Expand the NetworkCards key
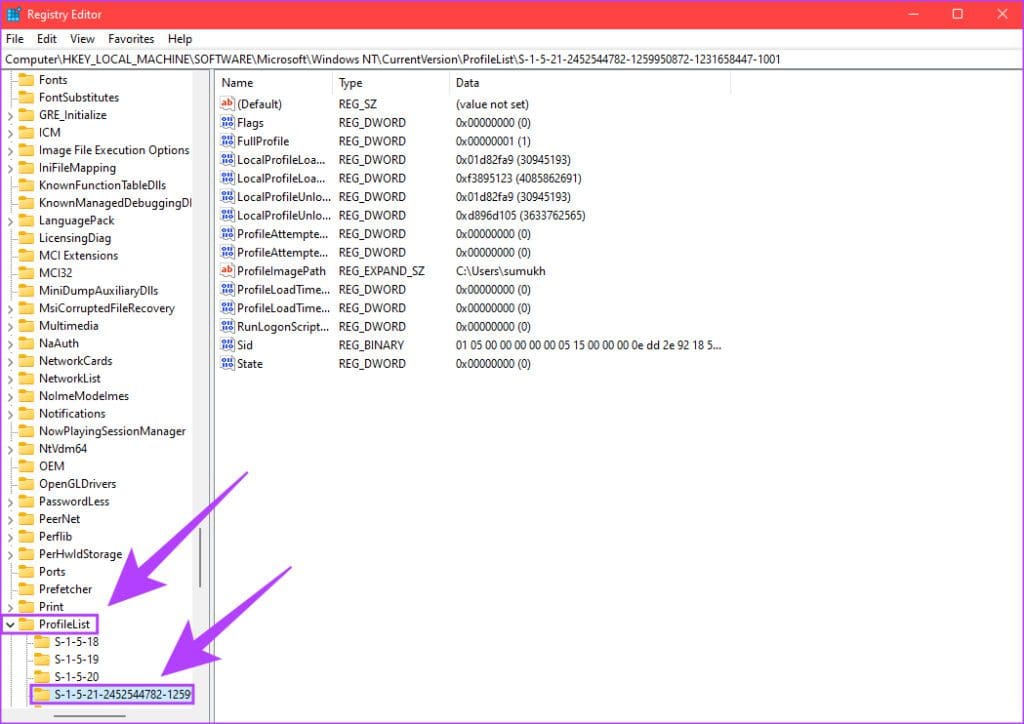The height and width of the screenshot is (724, 1024). click(x=10, y=361)
